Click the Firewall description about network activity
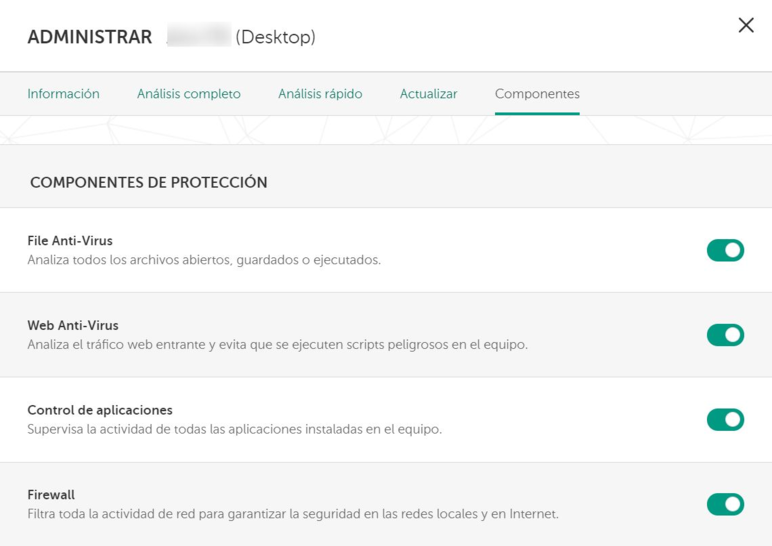 click(x=292, y=514)
